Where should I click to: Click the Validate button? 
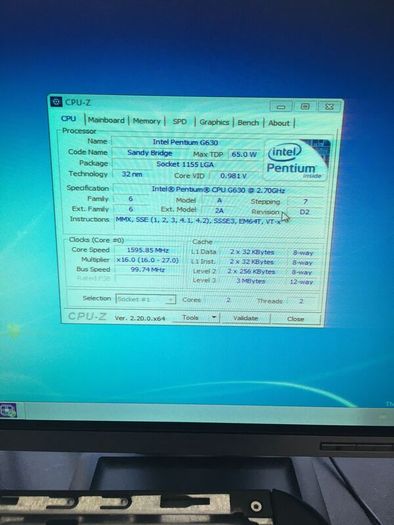pyautogui.click(x=246, y=318)
